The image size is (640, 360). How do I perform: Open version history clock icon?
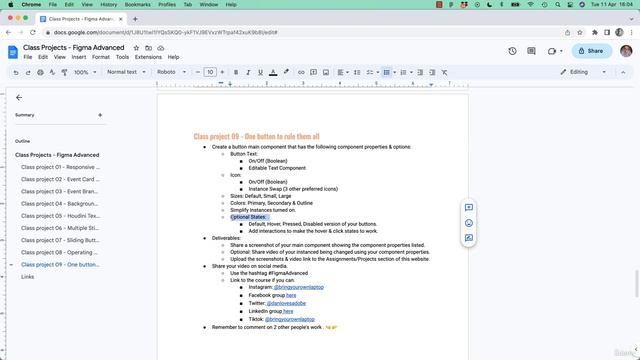(x=512, y=51)
